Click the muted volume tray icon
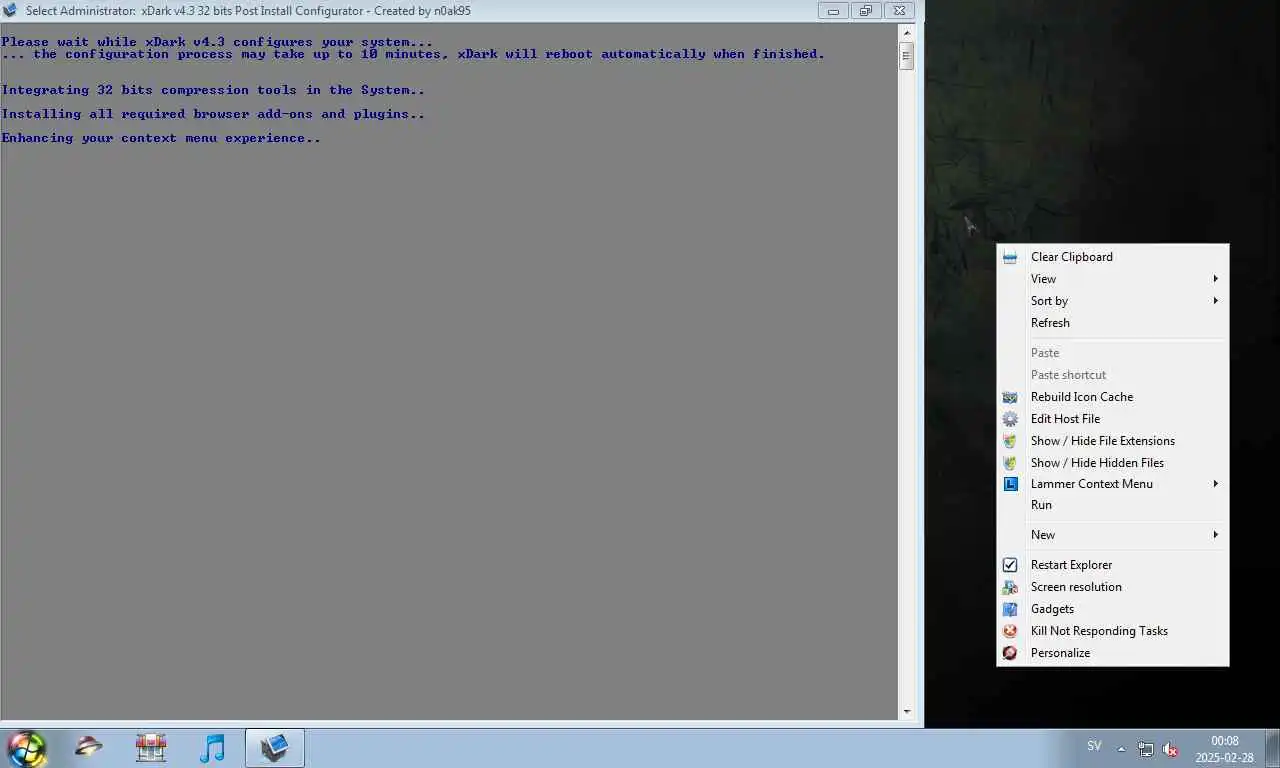Viewport: 1280px width, 768px height. pos(1170,749)
